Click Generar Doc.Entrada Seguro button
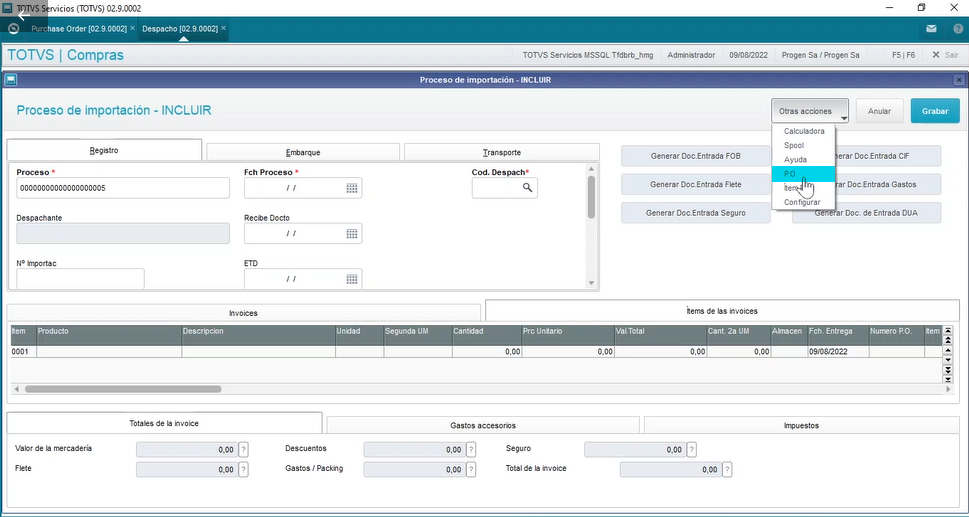The height and width of the screenshot is (517, 969). click(x=696, y=212)
